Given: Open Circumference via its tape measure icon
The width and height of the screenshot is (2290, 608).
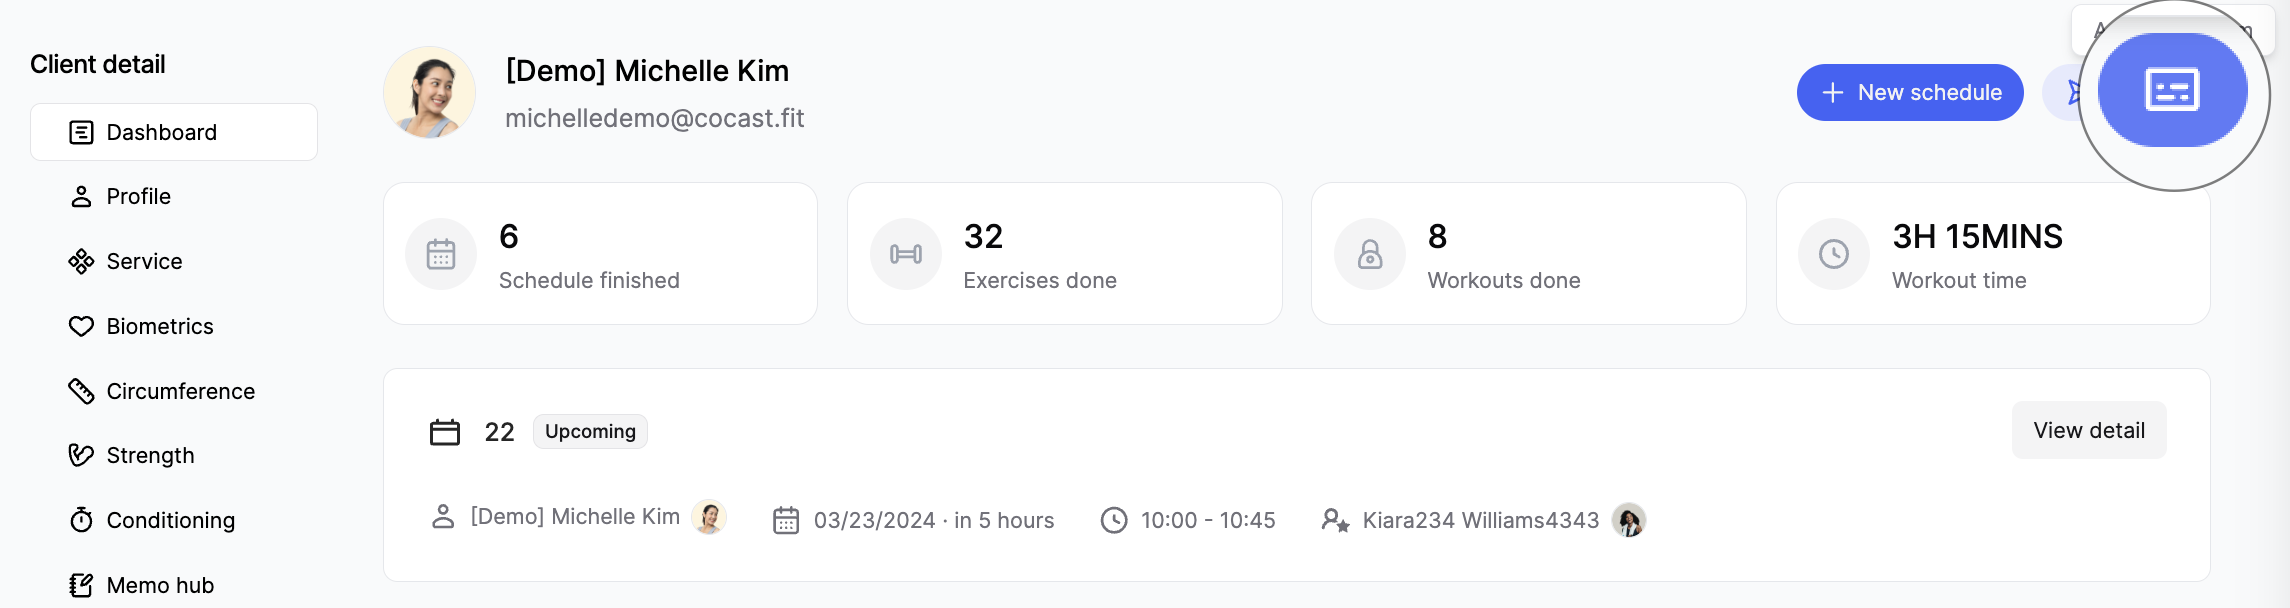Looking at the screenshot, I should click(x=81, y=391).
